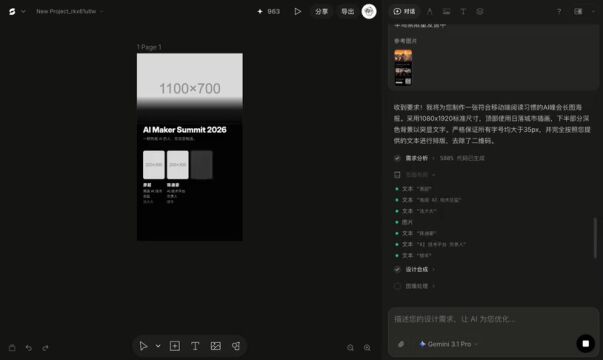Open the pointer tool options chevron
This screenshot has height=360, width=603.
[158, 346]
